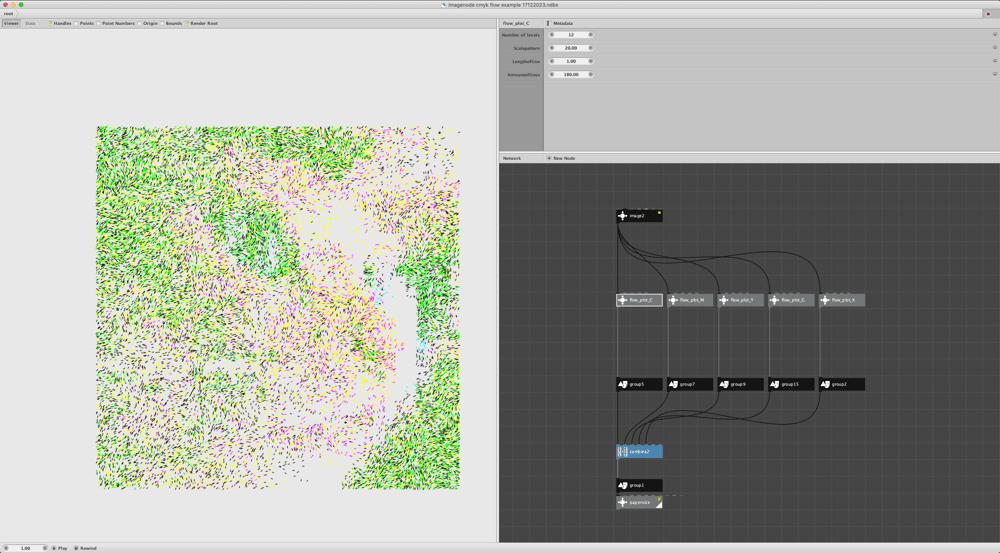Click the Amountoflines label

coord(523,75)
